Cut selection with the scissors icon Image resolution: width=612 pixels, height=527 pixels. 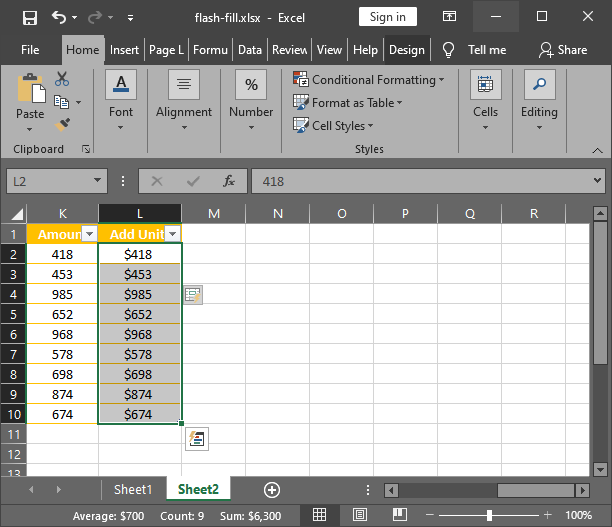tap(62, 79)
